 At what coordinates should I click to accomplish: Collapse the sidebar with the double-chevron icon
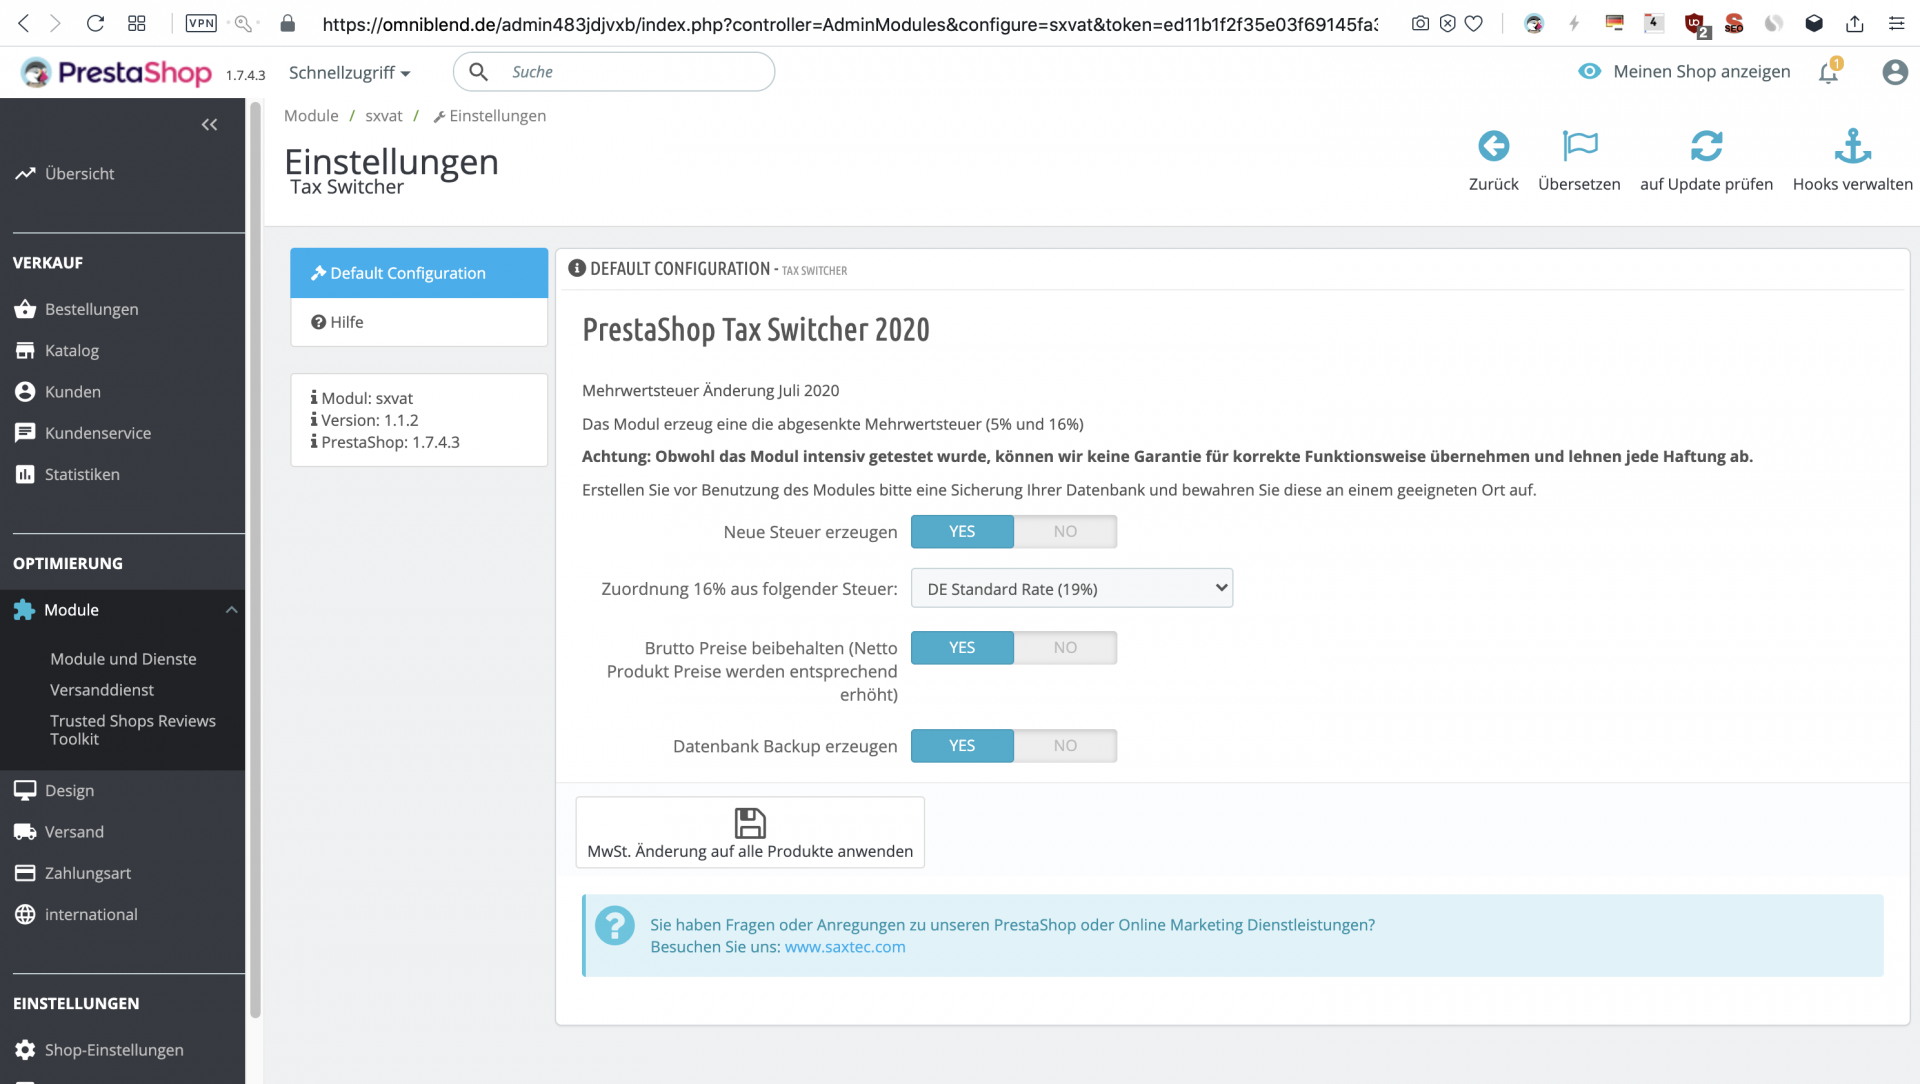(209, 125)
